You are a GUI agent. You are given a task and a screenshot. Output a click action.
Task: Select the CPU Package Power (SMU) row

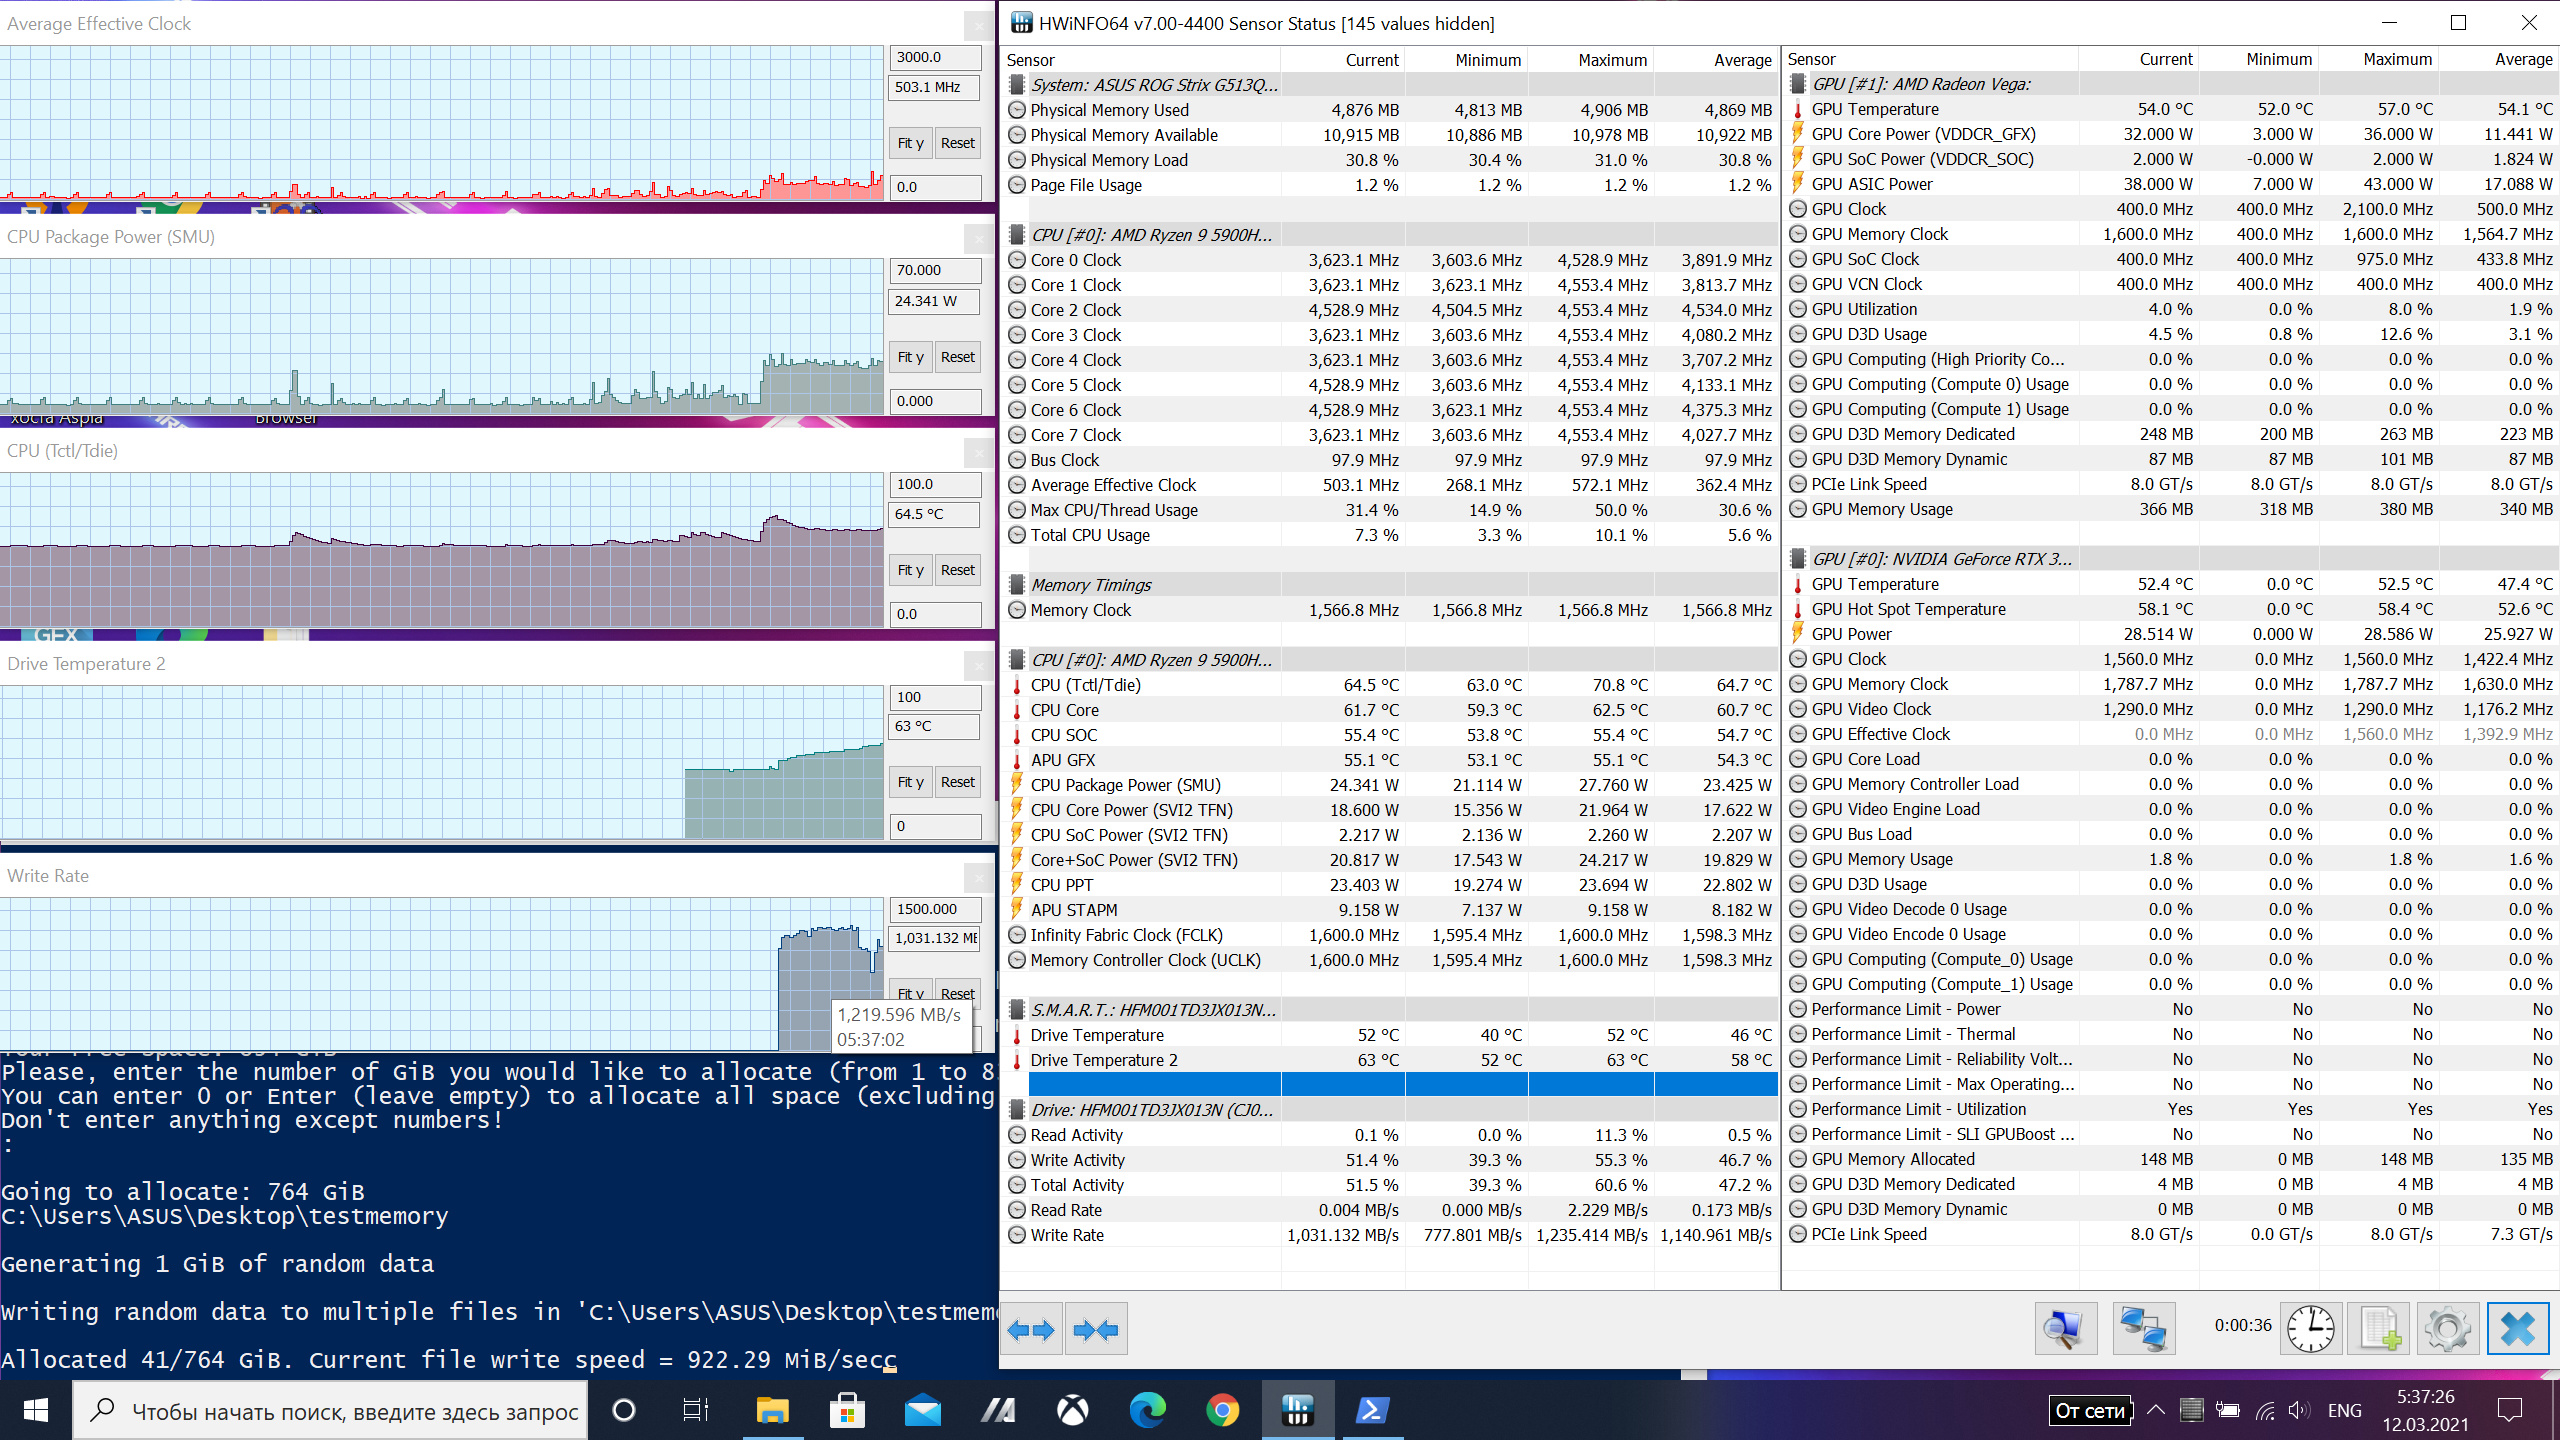(x=1390, y=785)
